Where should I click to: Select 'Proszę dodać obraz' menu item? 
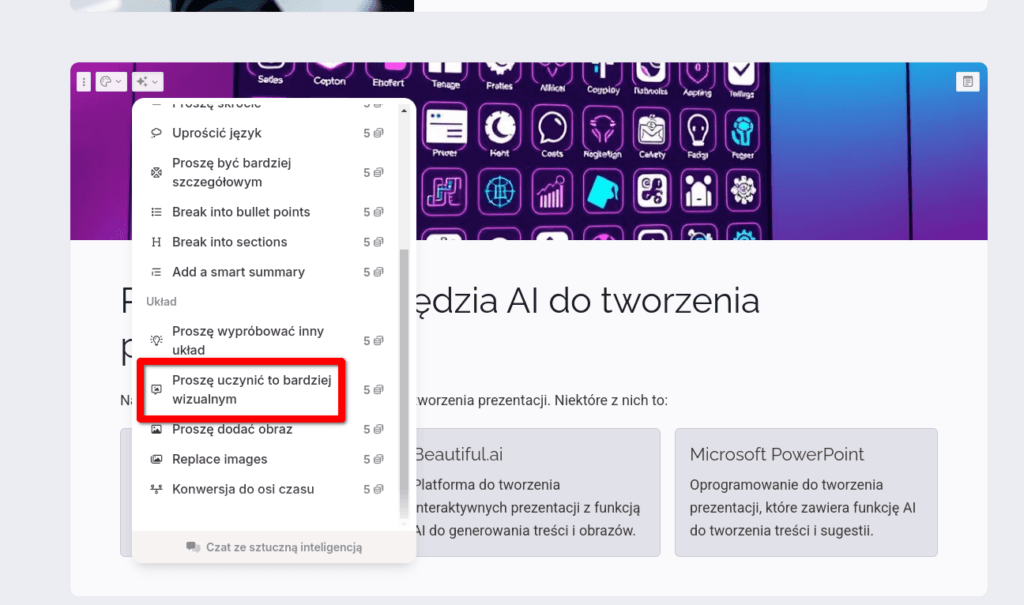tap(266, 429)
